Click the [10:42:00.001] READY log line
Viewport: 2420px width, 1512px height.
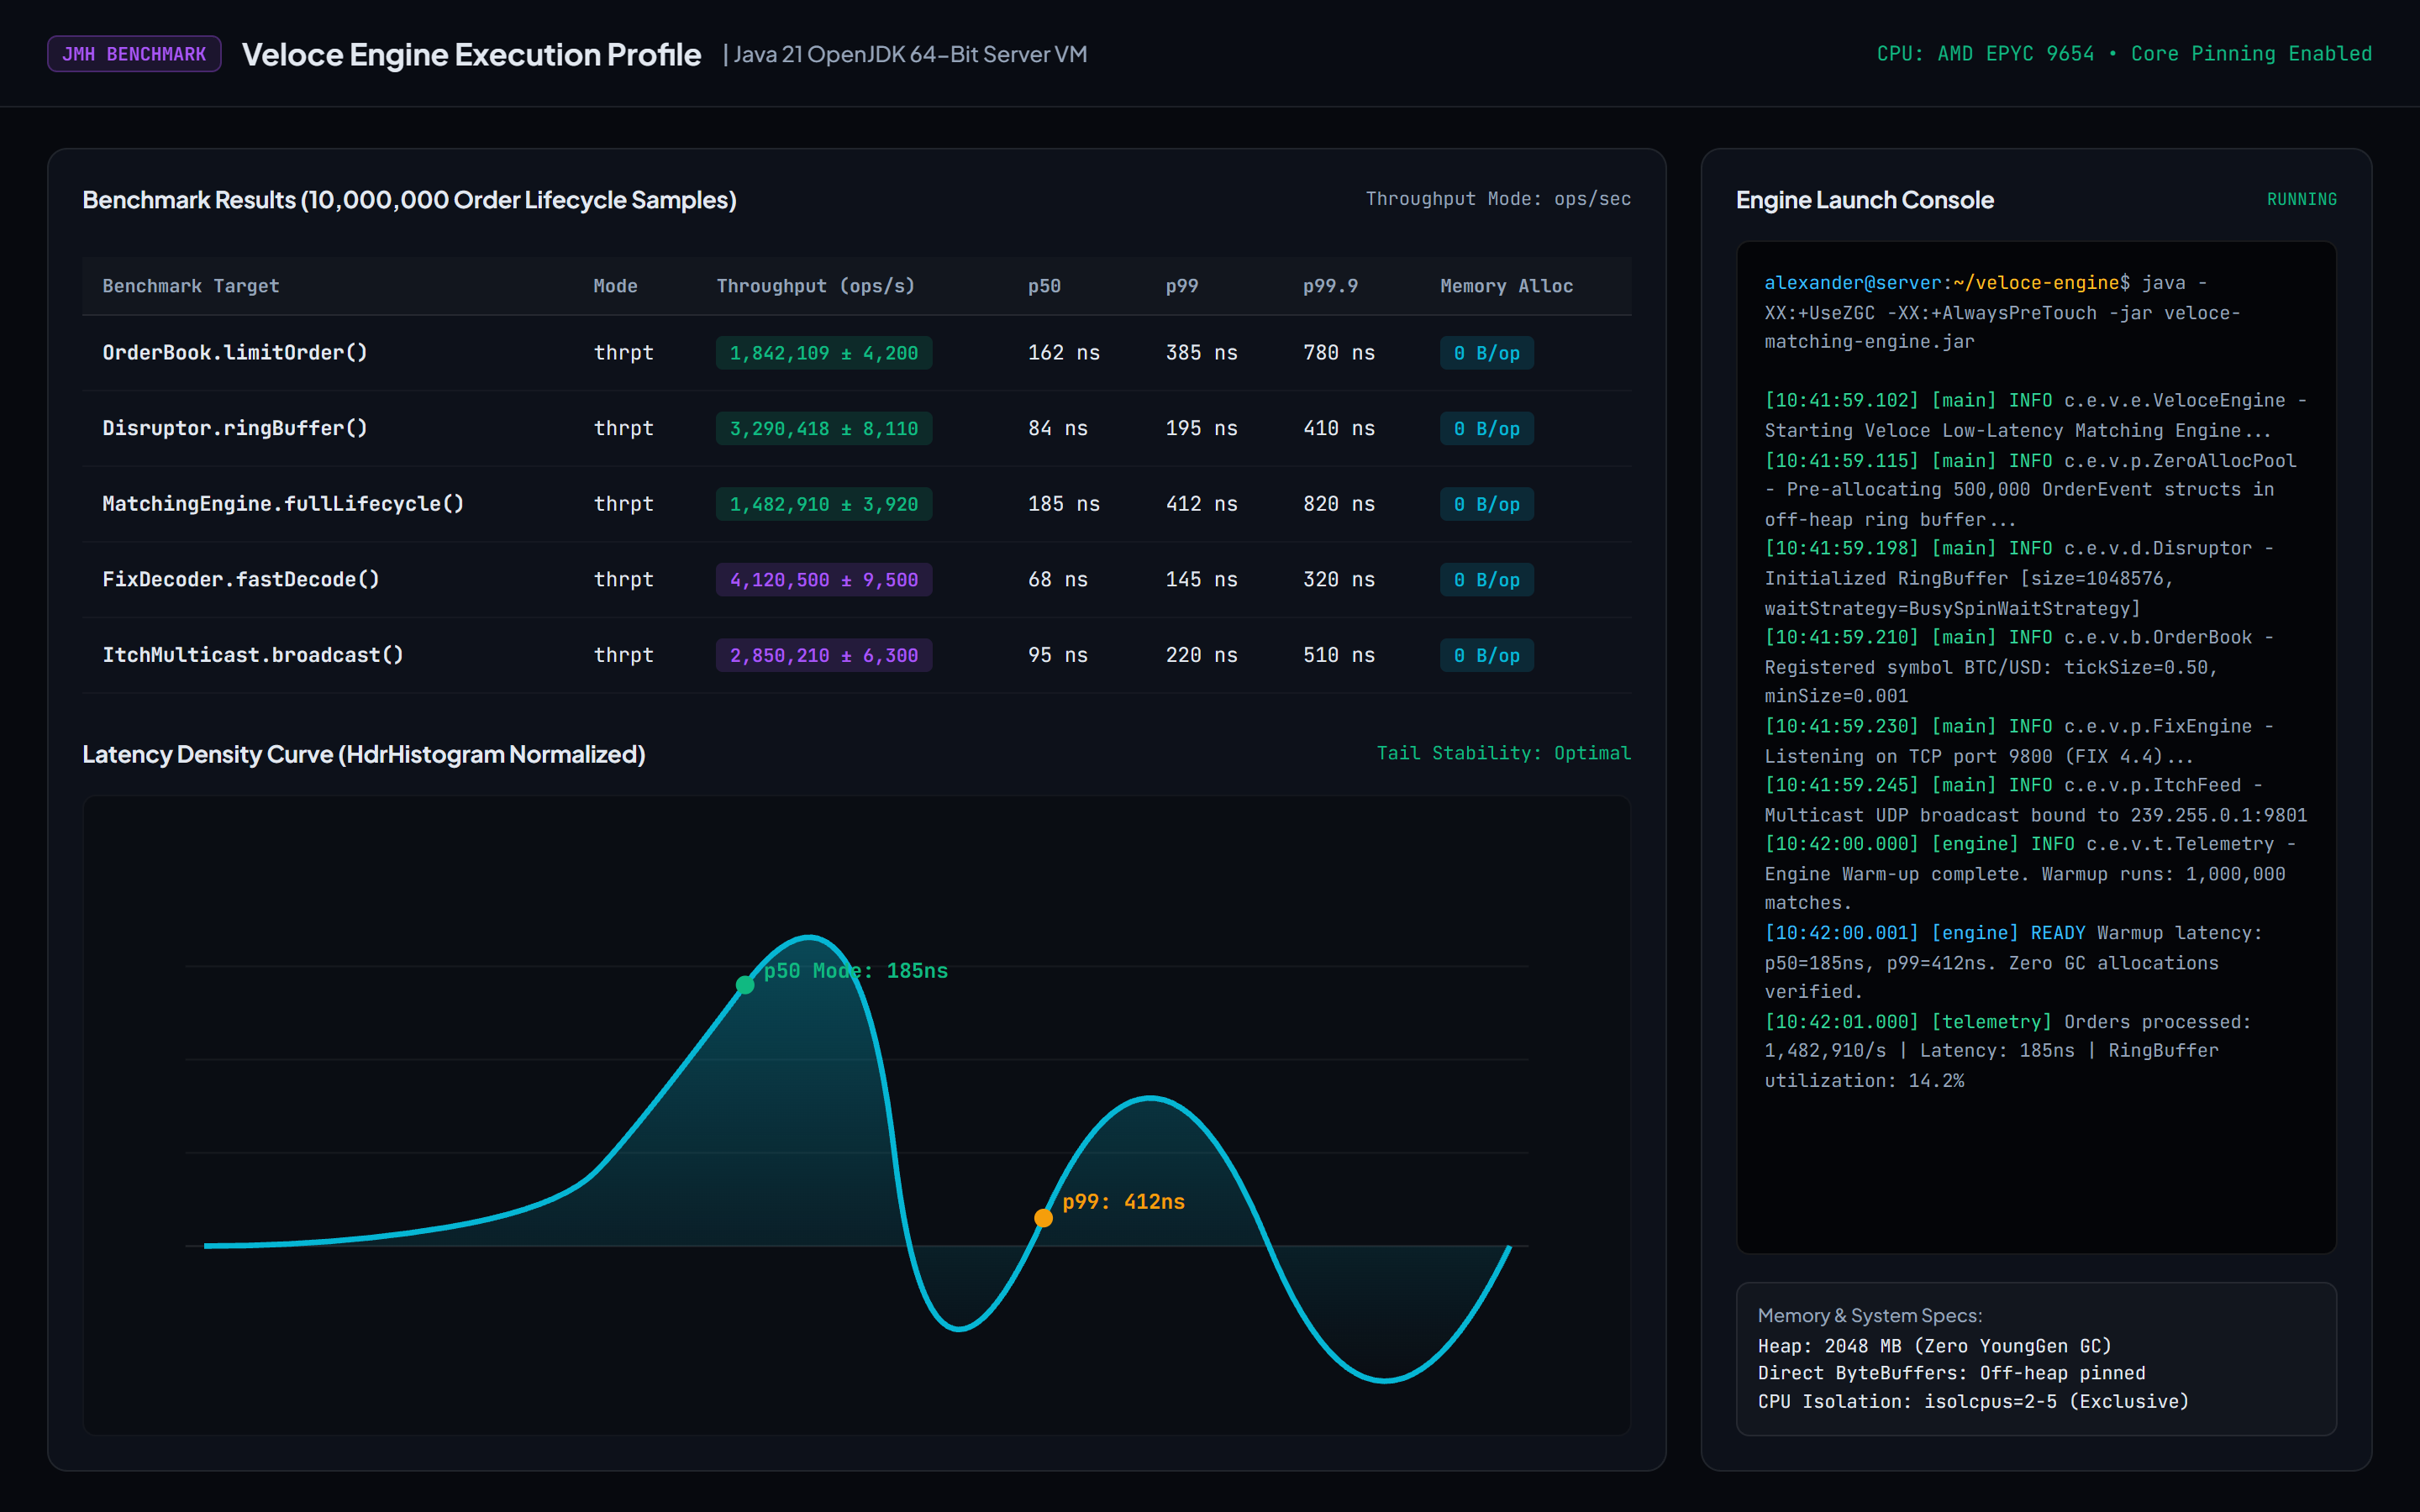[2013, 962]
